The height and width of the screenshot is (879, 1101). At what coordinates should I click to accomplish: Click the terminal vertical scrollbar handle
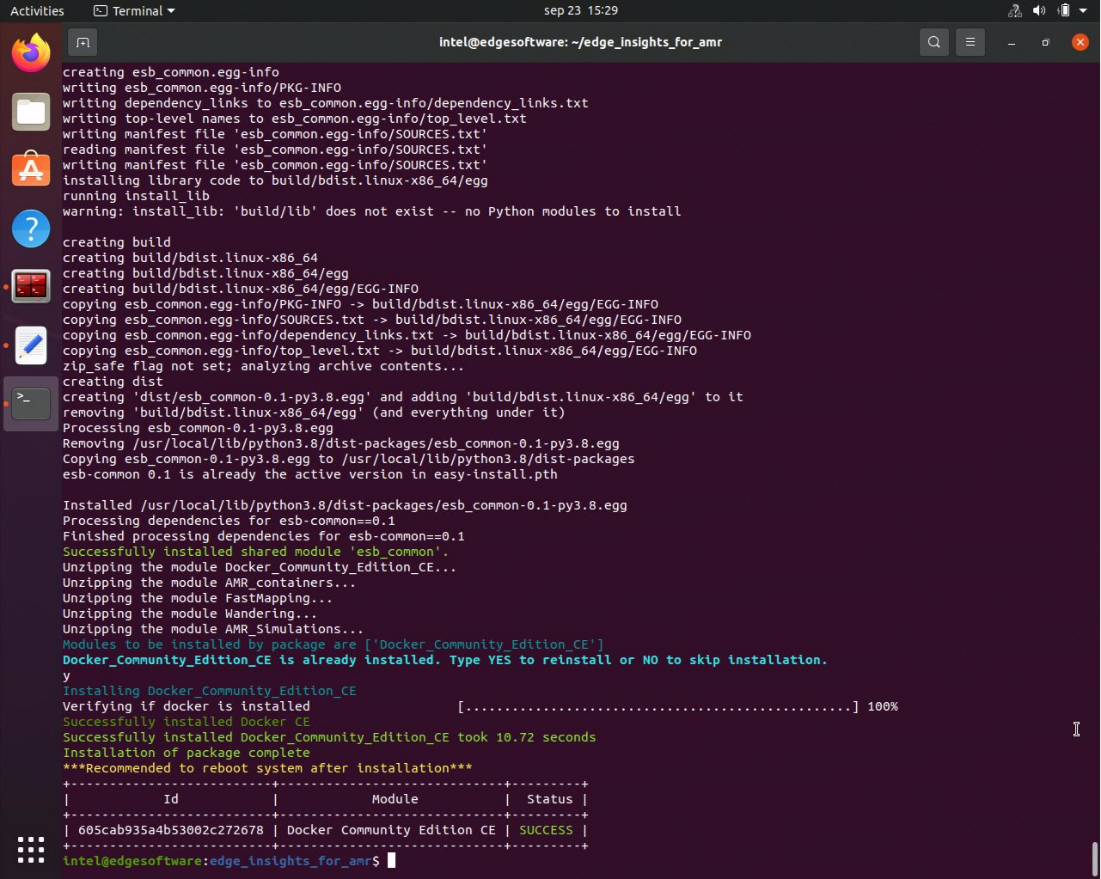(1095, 858)
